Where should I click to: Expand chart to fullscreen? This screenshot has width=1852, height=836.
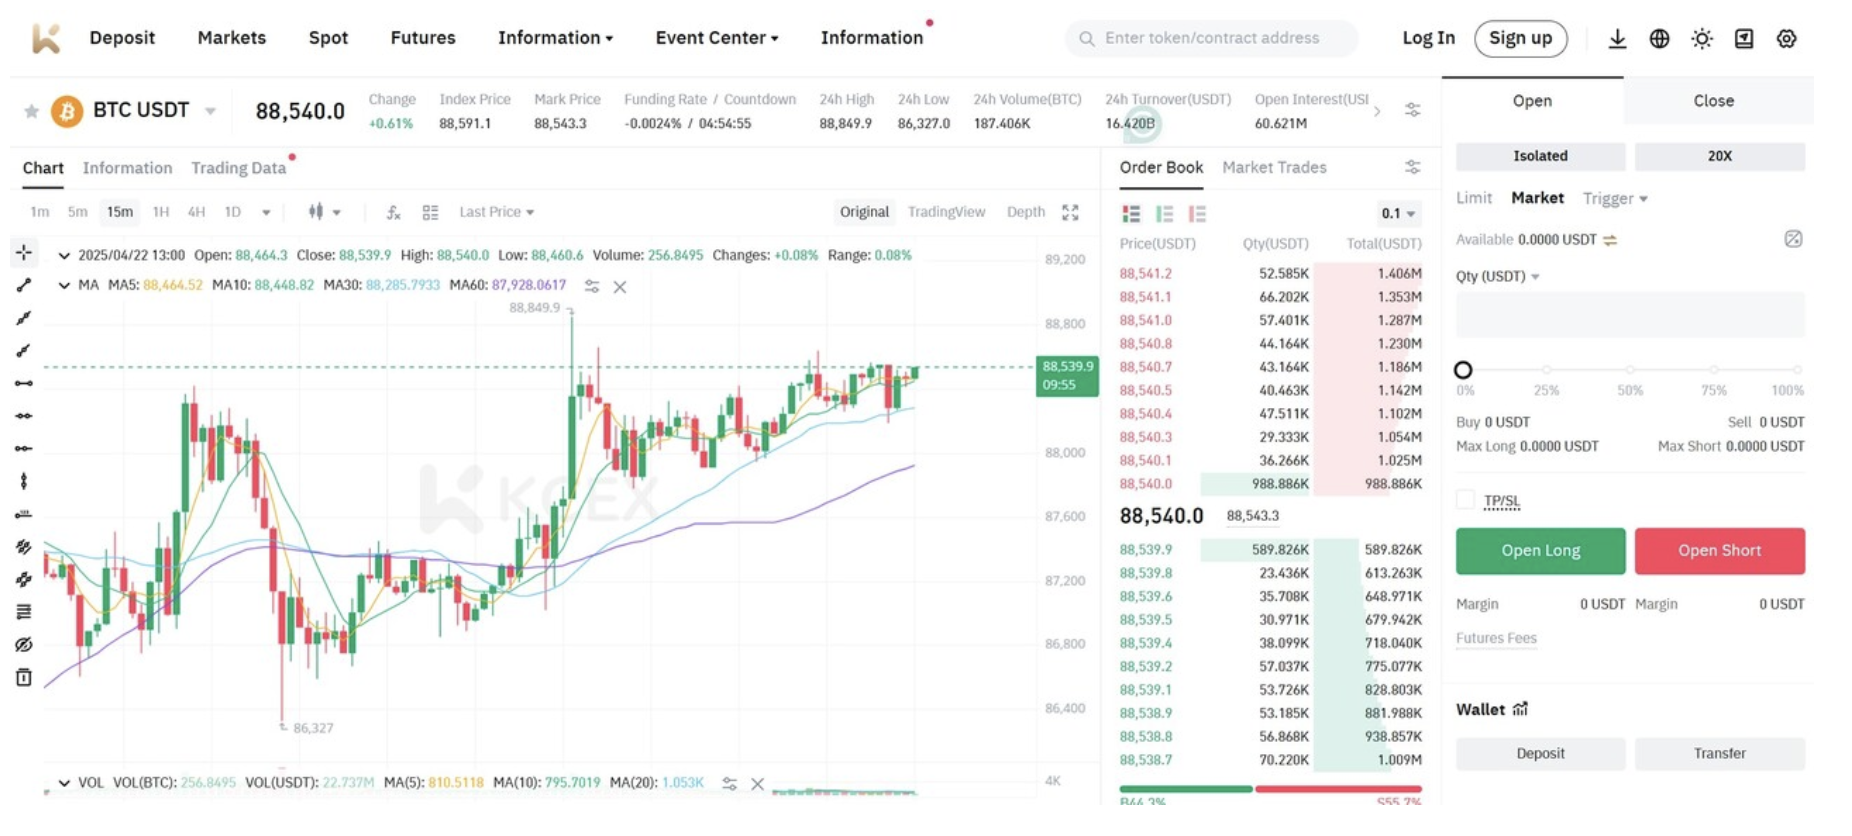point(1070,212)
